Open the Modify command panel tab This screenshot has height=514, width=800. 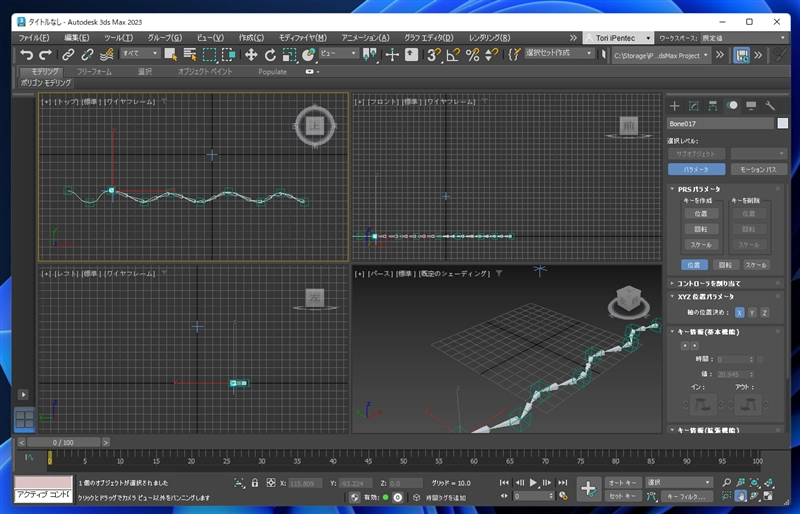(x=693, y=106)
